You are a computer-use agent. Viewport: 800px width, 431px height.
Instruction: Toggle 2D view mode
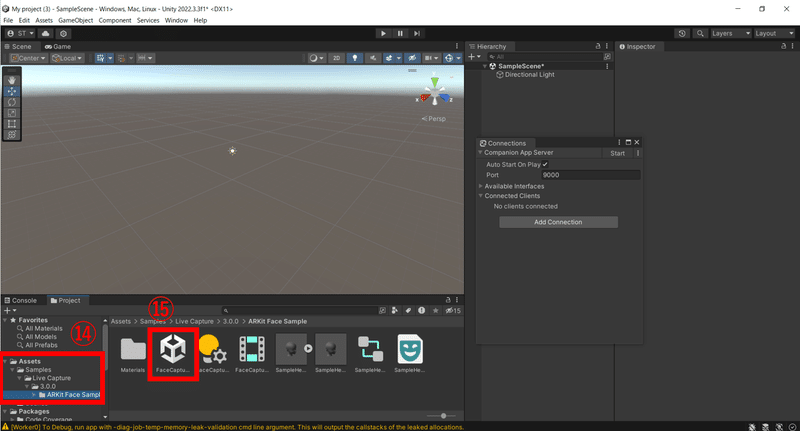[x=336, y=58]
